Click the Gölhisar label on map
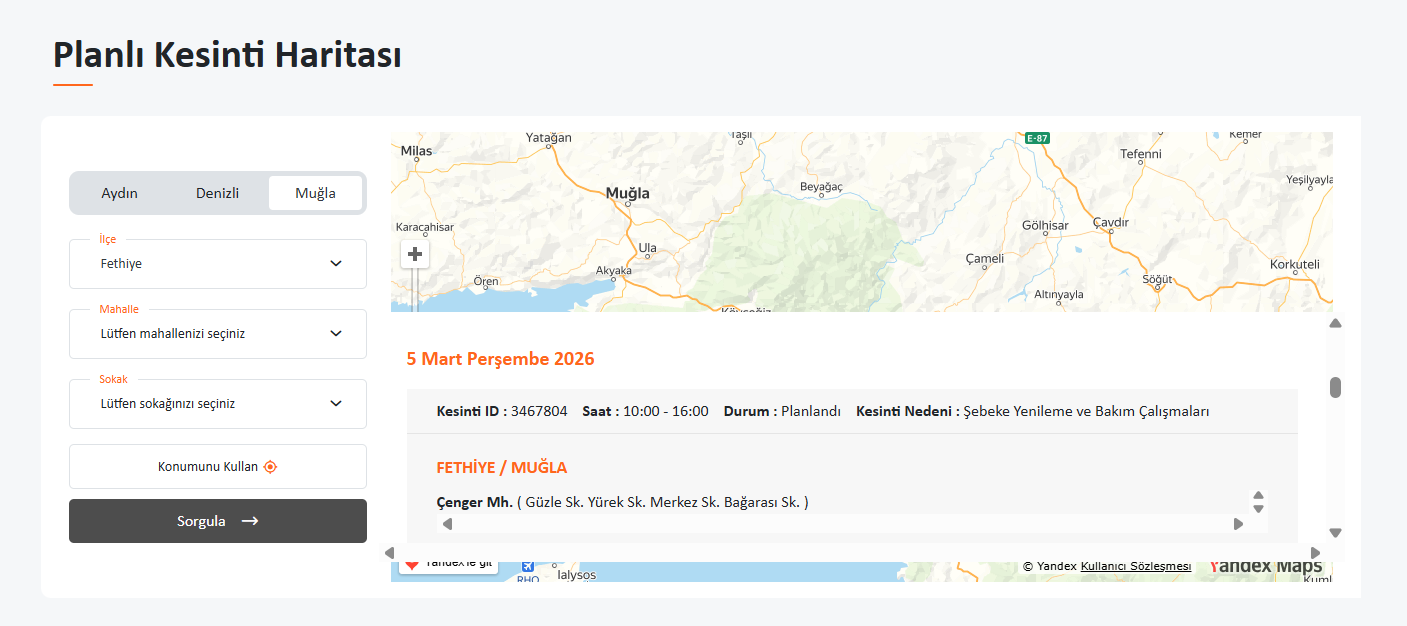The height and width of the screenshot is (626, 1407). (1045, 225)
